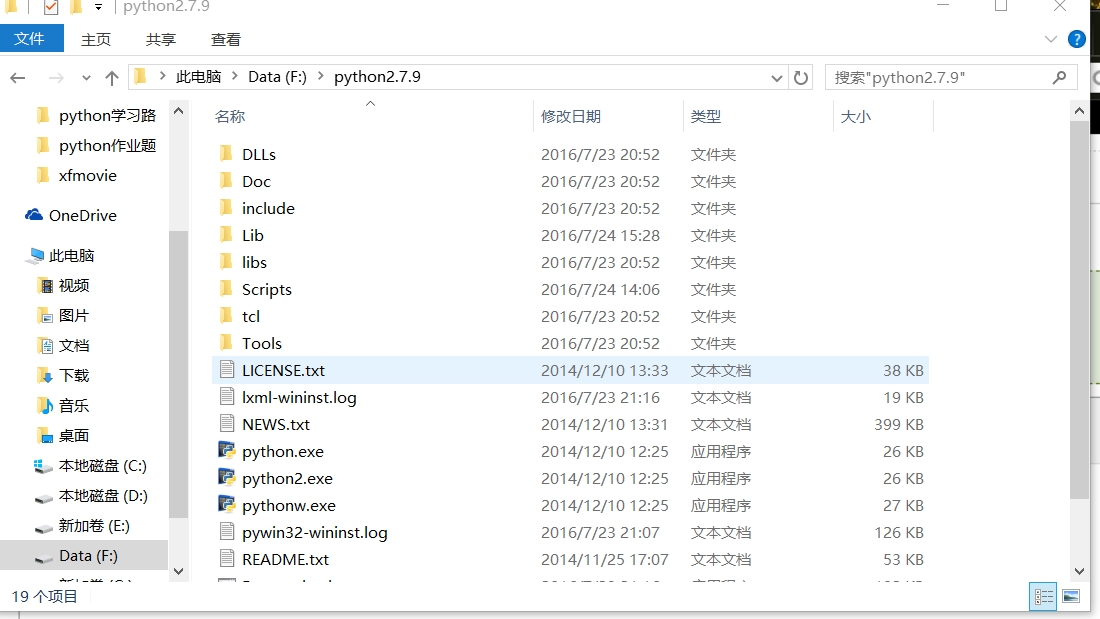Open recent locations dropdown arrow
The height and width of the screenshot is (619, 1100).
85,78
